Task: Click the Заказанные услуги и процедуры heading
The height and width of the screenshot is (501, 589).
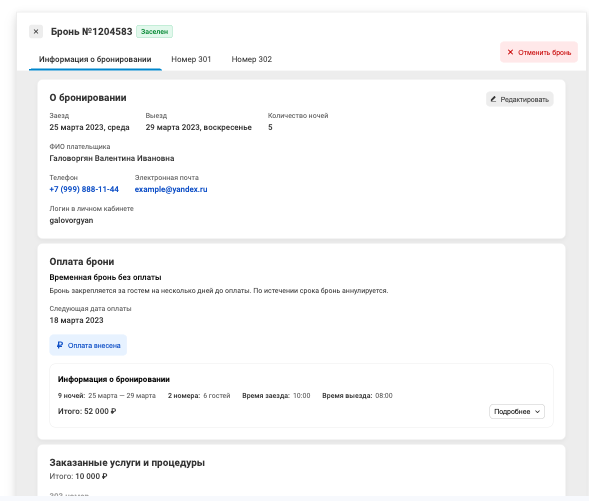Action: 127,463
